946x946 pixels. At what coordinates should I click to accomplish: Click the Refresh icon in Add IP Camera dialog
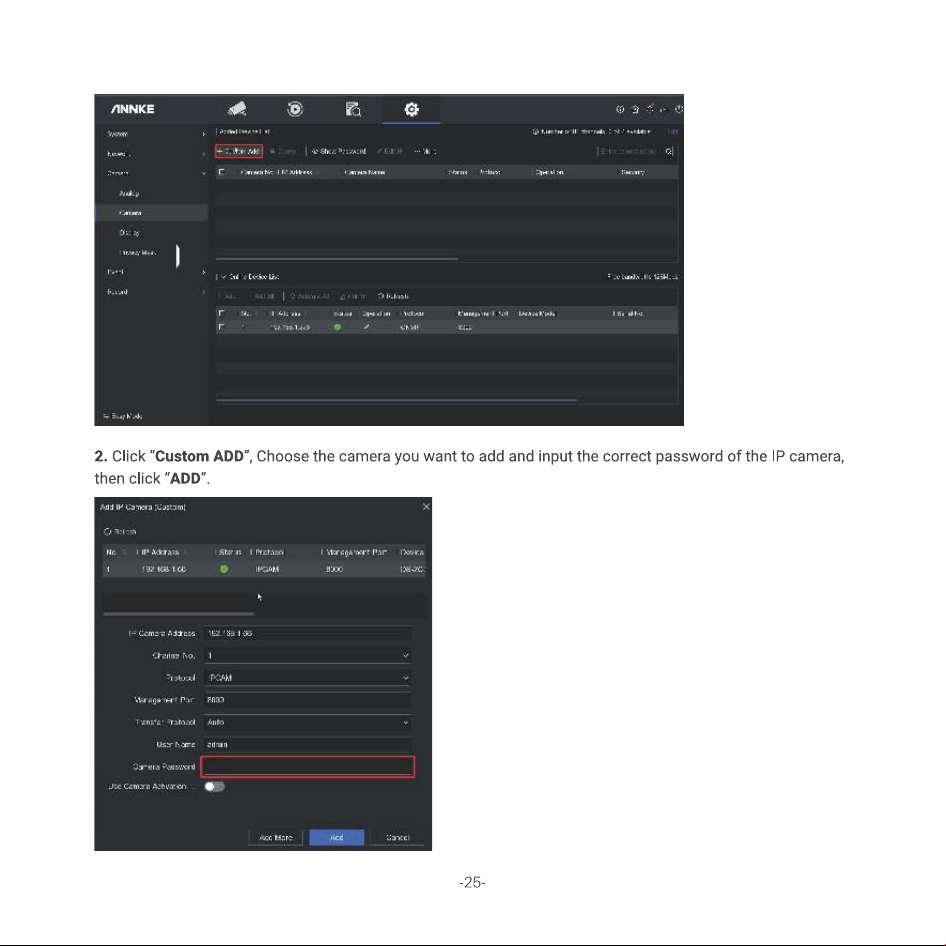tap(107, 532)
